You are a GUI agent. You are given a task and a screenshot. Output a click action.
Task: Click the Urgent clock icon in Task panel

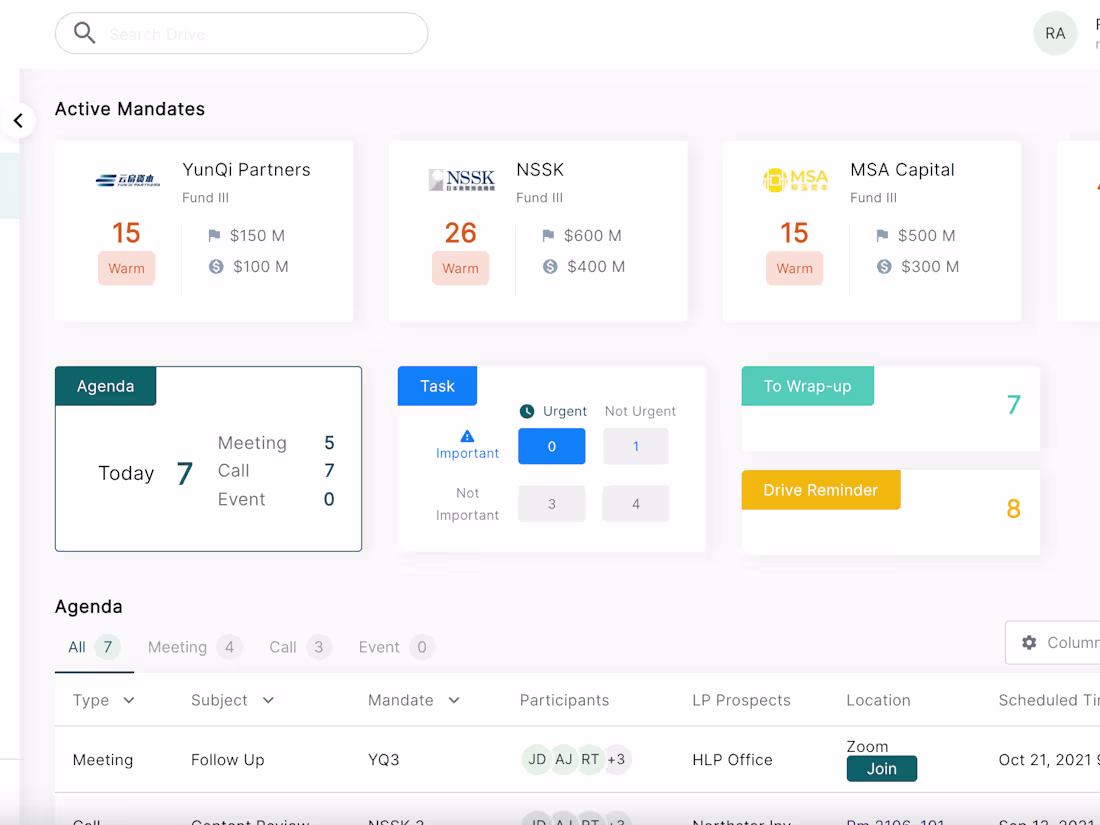click(x=525, y=411)
